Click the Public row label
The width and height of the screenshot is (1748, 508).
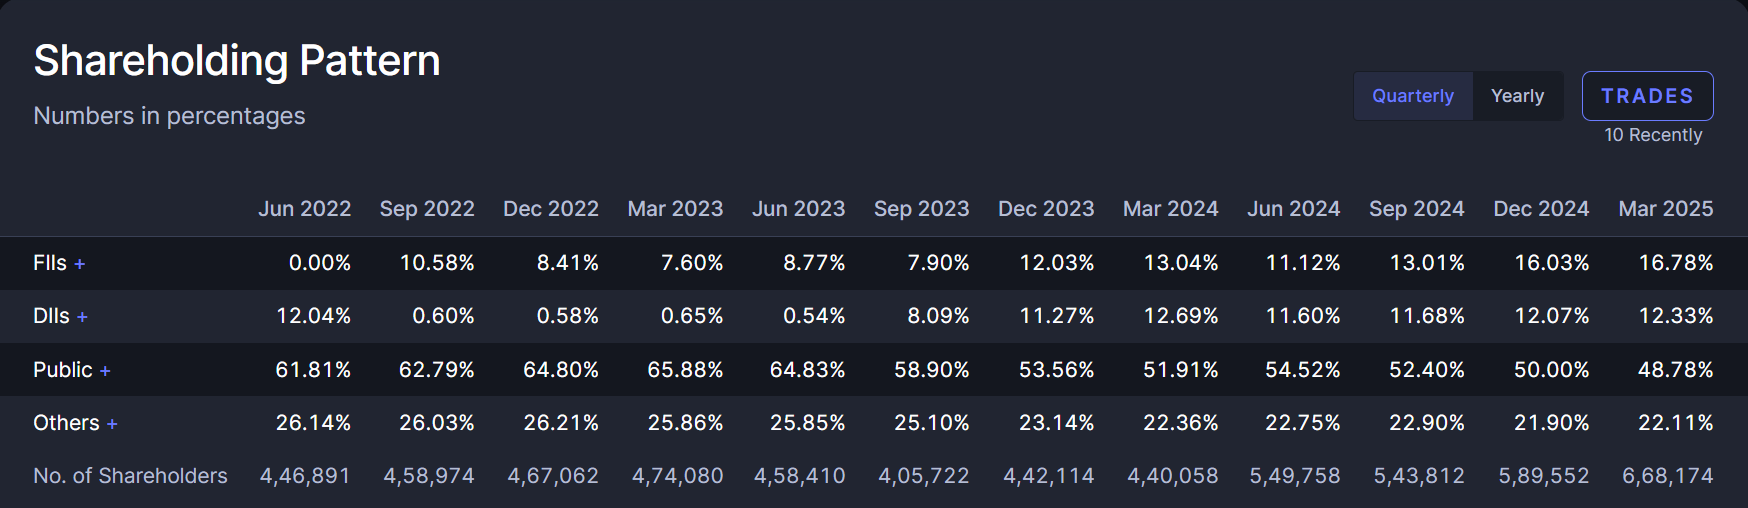tap(63, 370)
